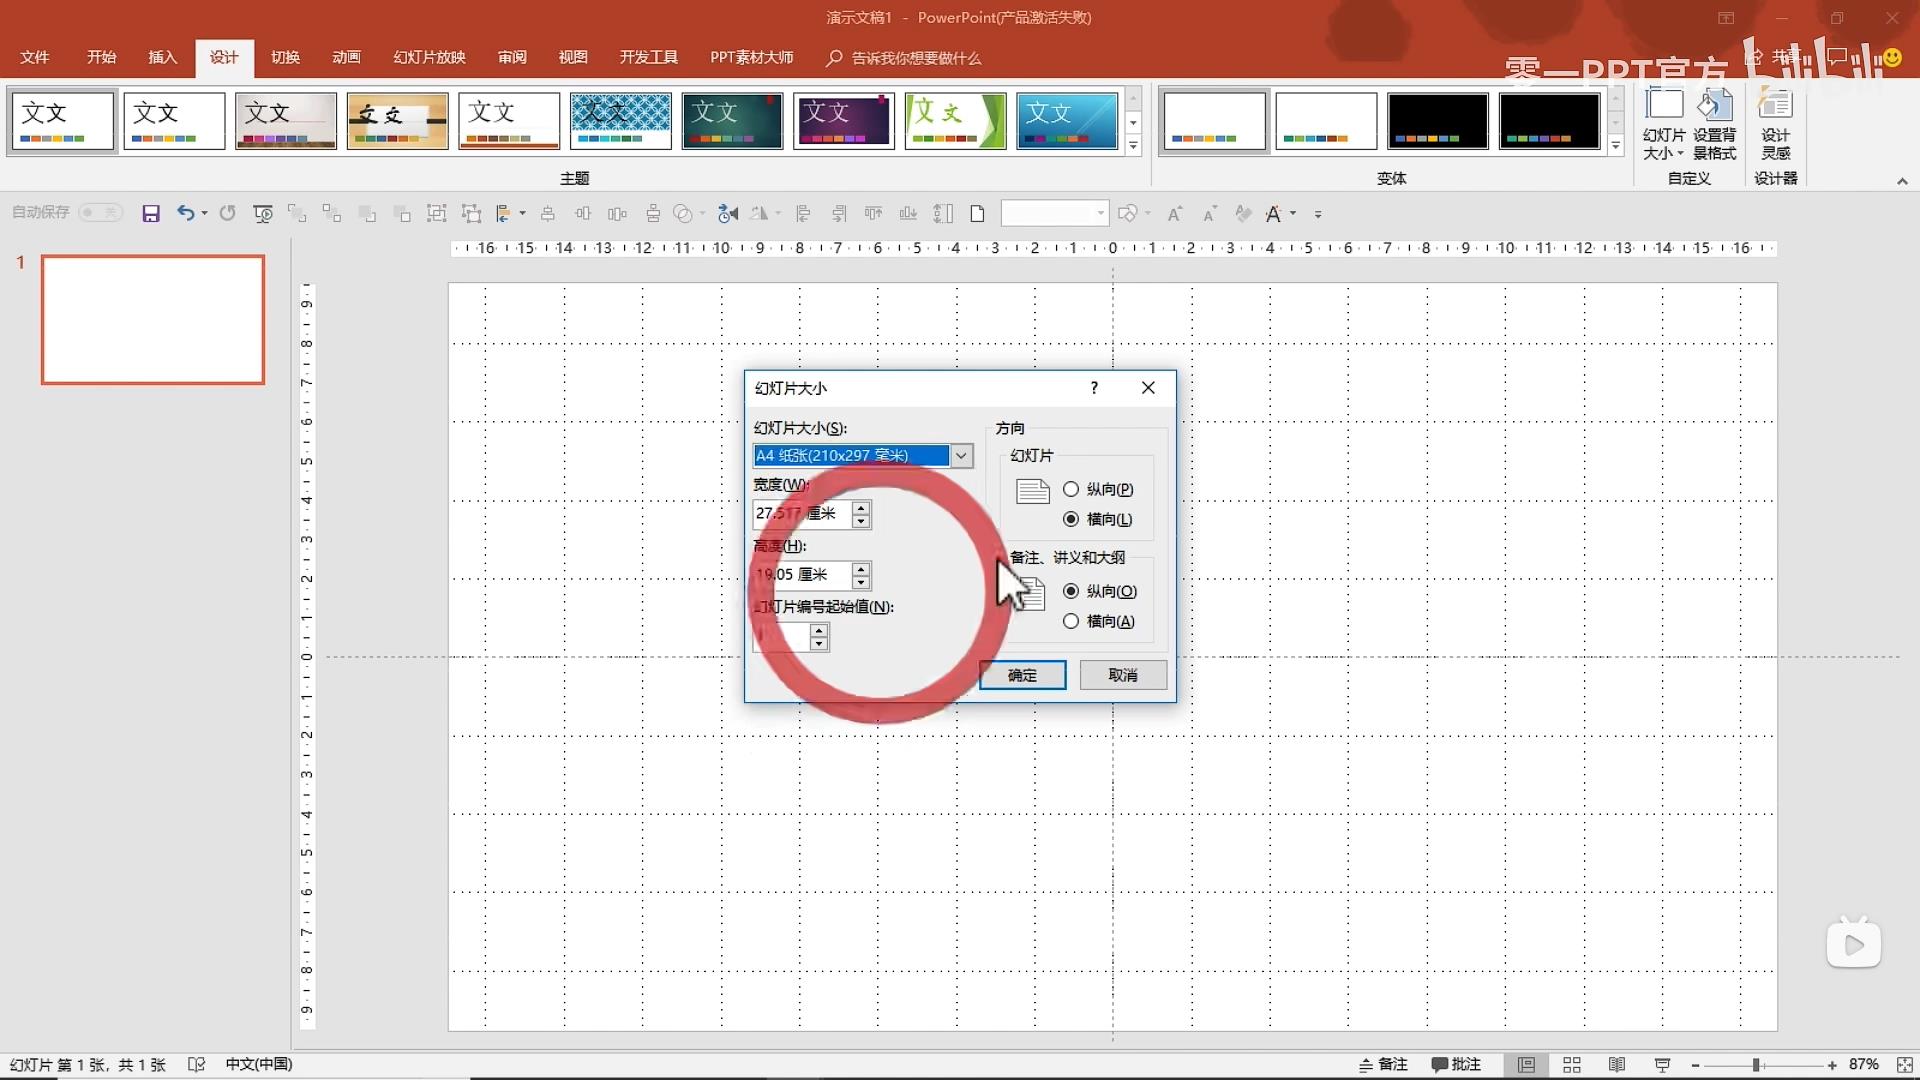
Task: Click the zoom slider handle
Action: pos(1756,1065)
